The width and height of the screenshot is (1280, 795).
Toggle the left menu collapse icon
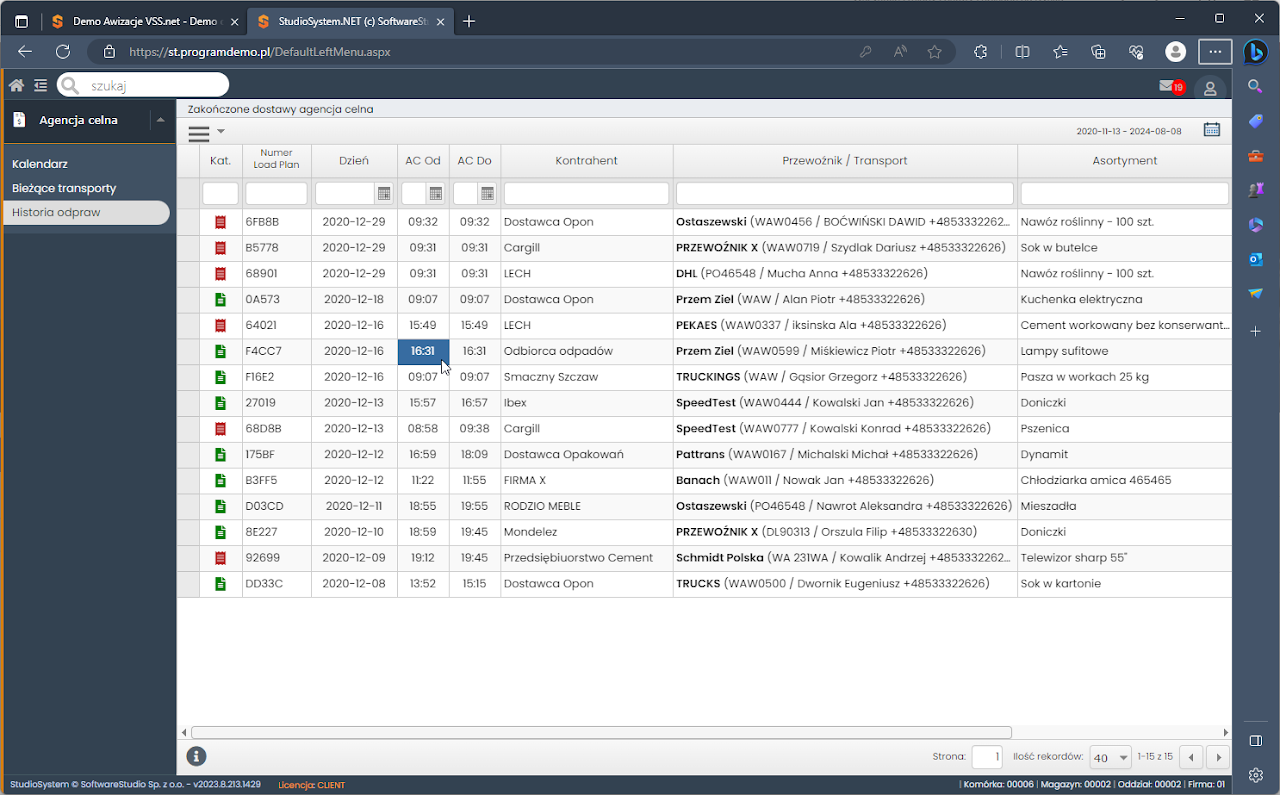tap(40, 86)
